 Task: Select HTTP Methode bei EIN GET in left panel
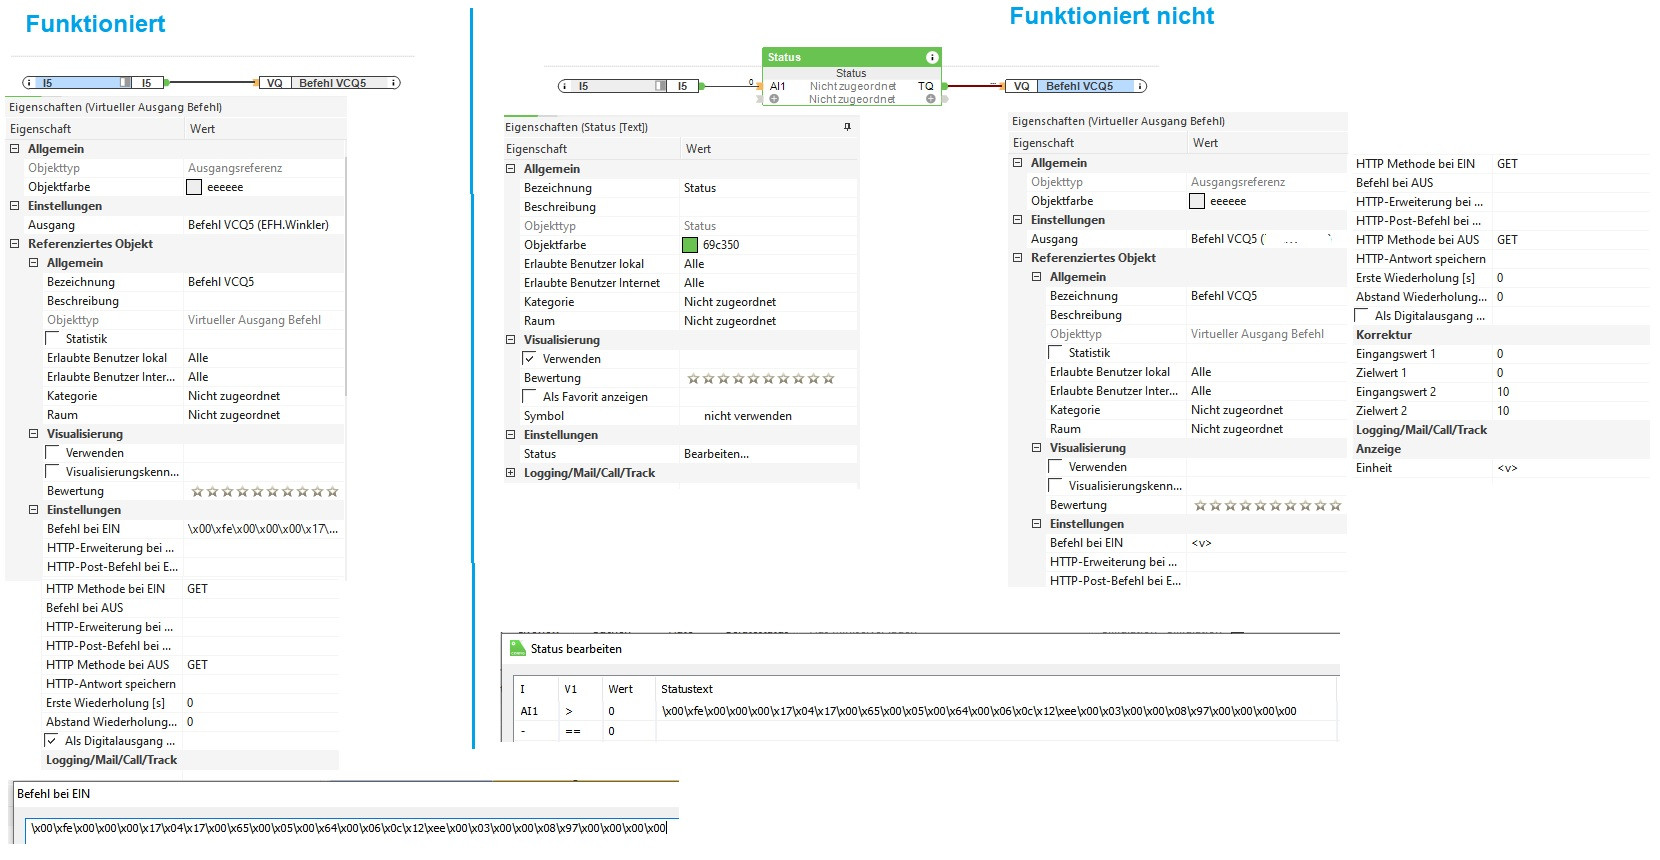pos(197,588)
